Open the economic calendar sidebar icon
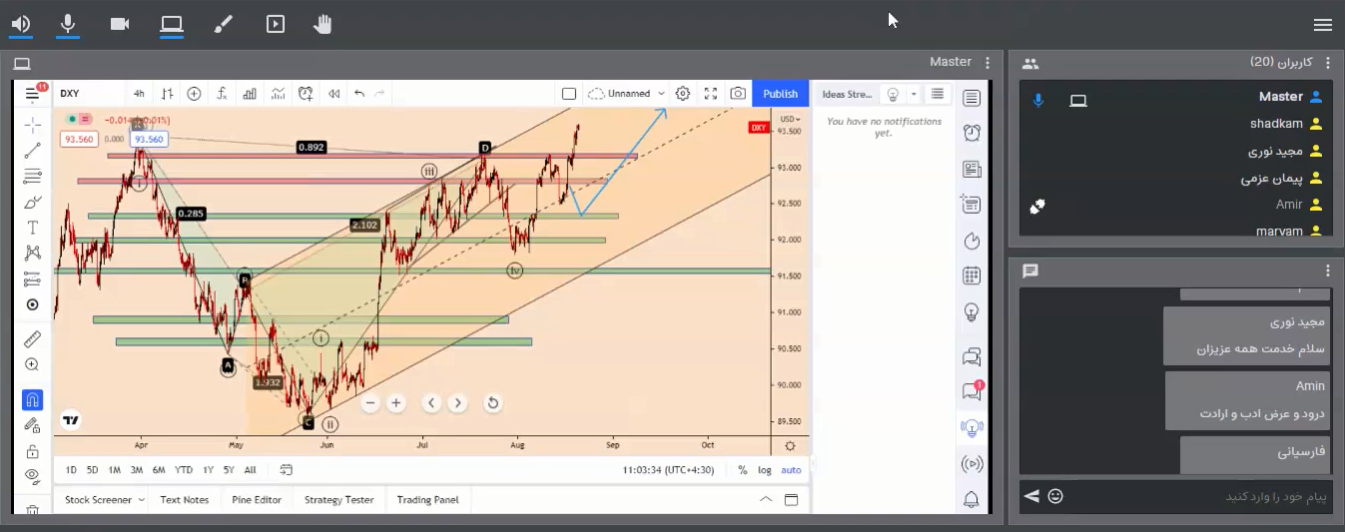The height and width of the screenshot is (532, 1345). pyautogui.click(x=971, y=276)
